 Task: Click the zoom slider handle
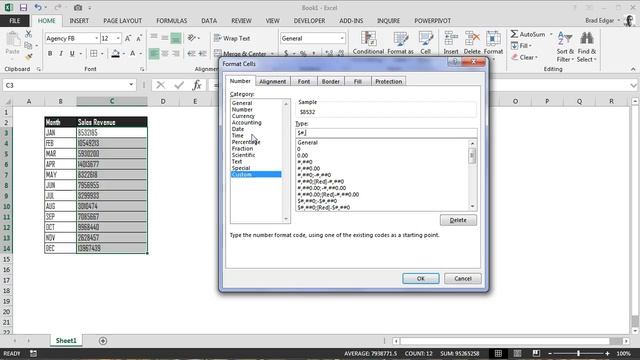click(x=578, y=353)
